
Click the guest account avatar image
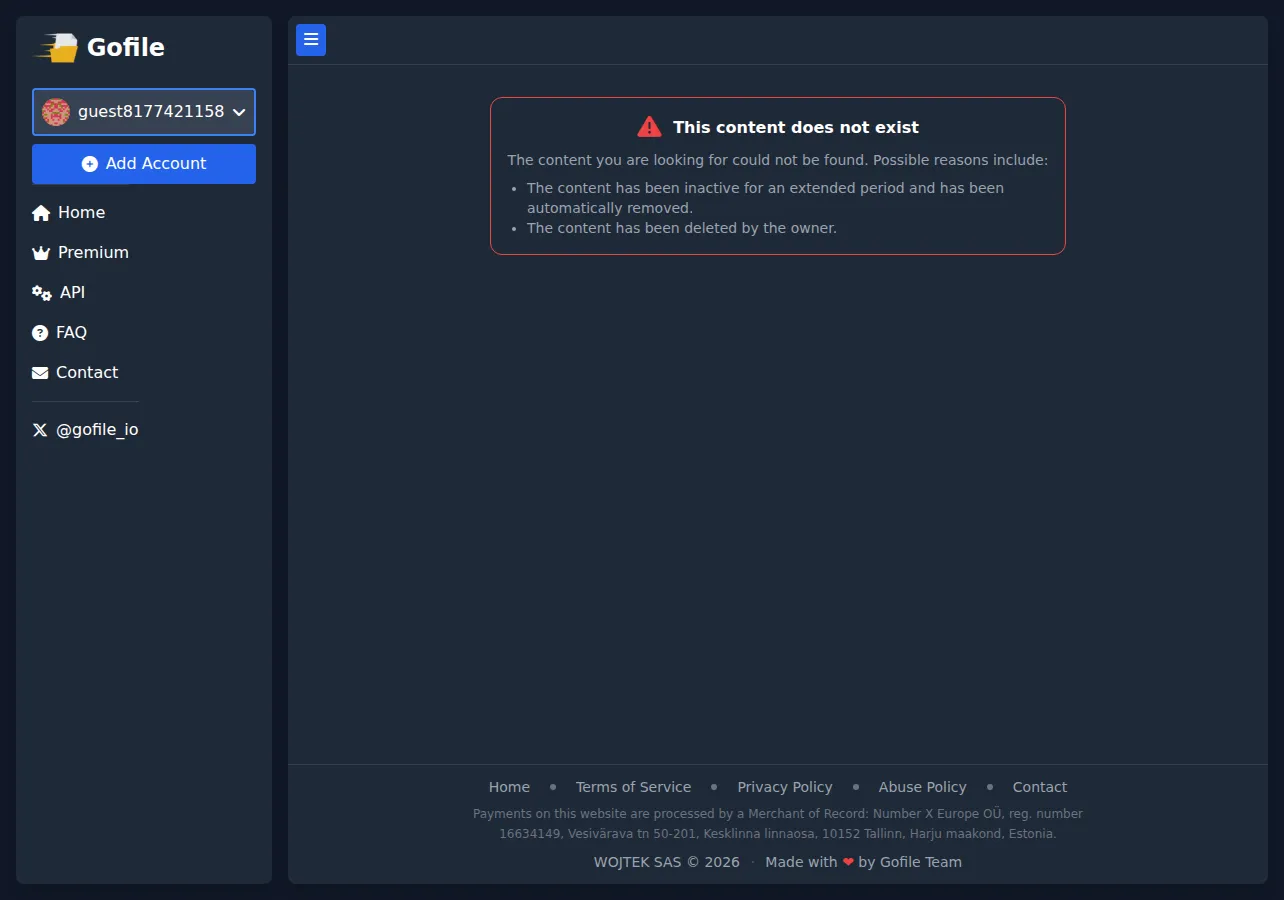tap(56, 112)
